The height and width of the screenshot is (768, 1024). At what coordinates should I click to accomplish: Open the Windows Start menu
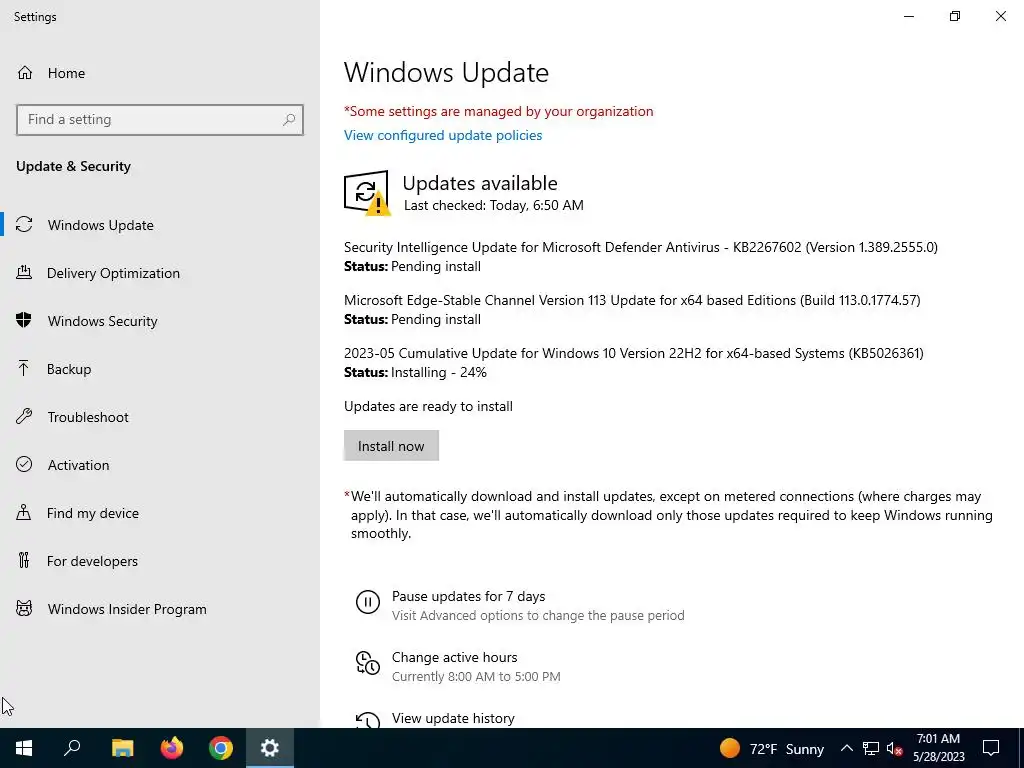click(24, 748)
